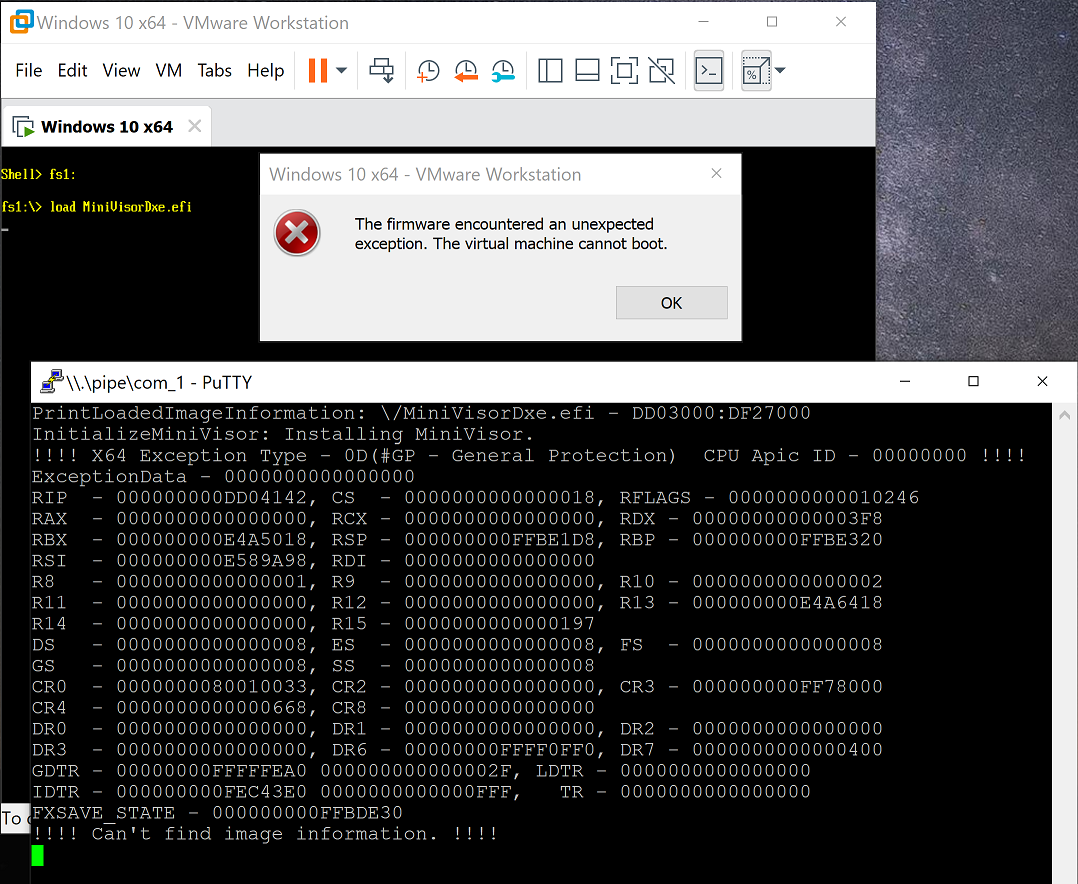
Task: Enter full screen mode
Action: pos(624,70)
